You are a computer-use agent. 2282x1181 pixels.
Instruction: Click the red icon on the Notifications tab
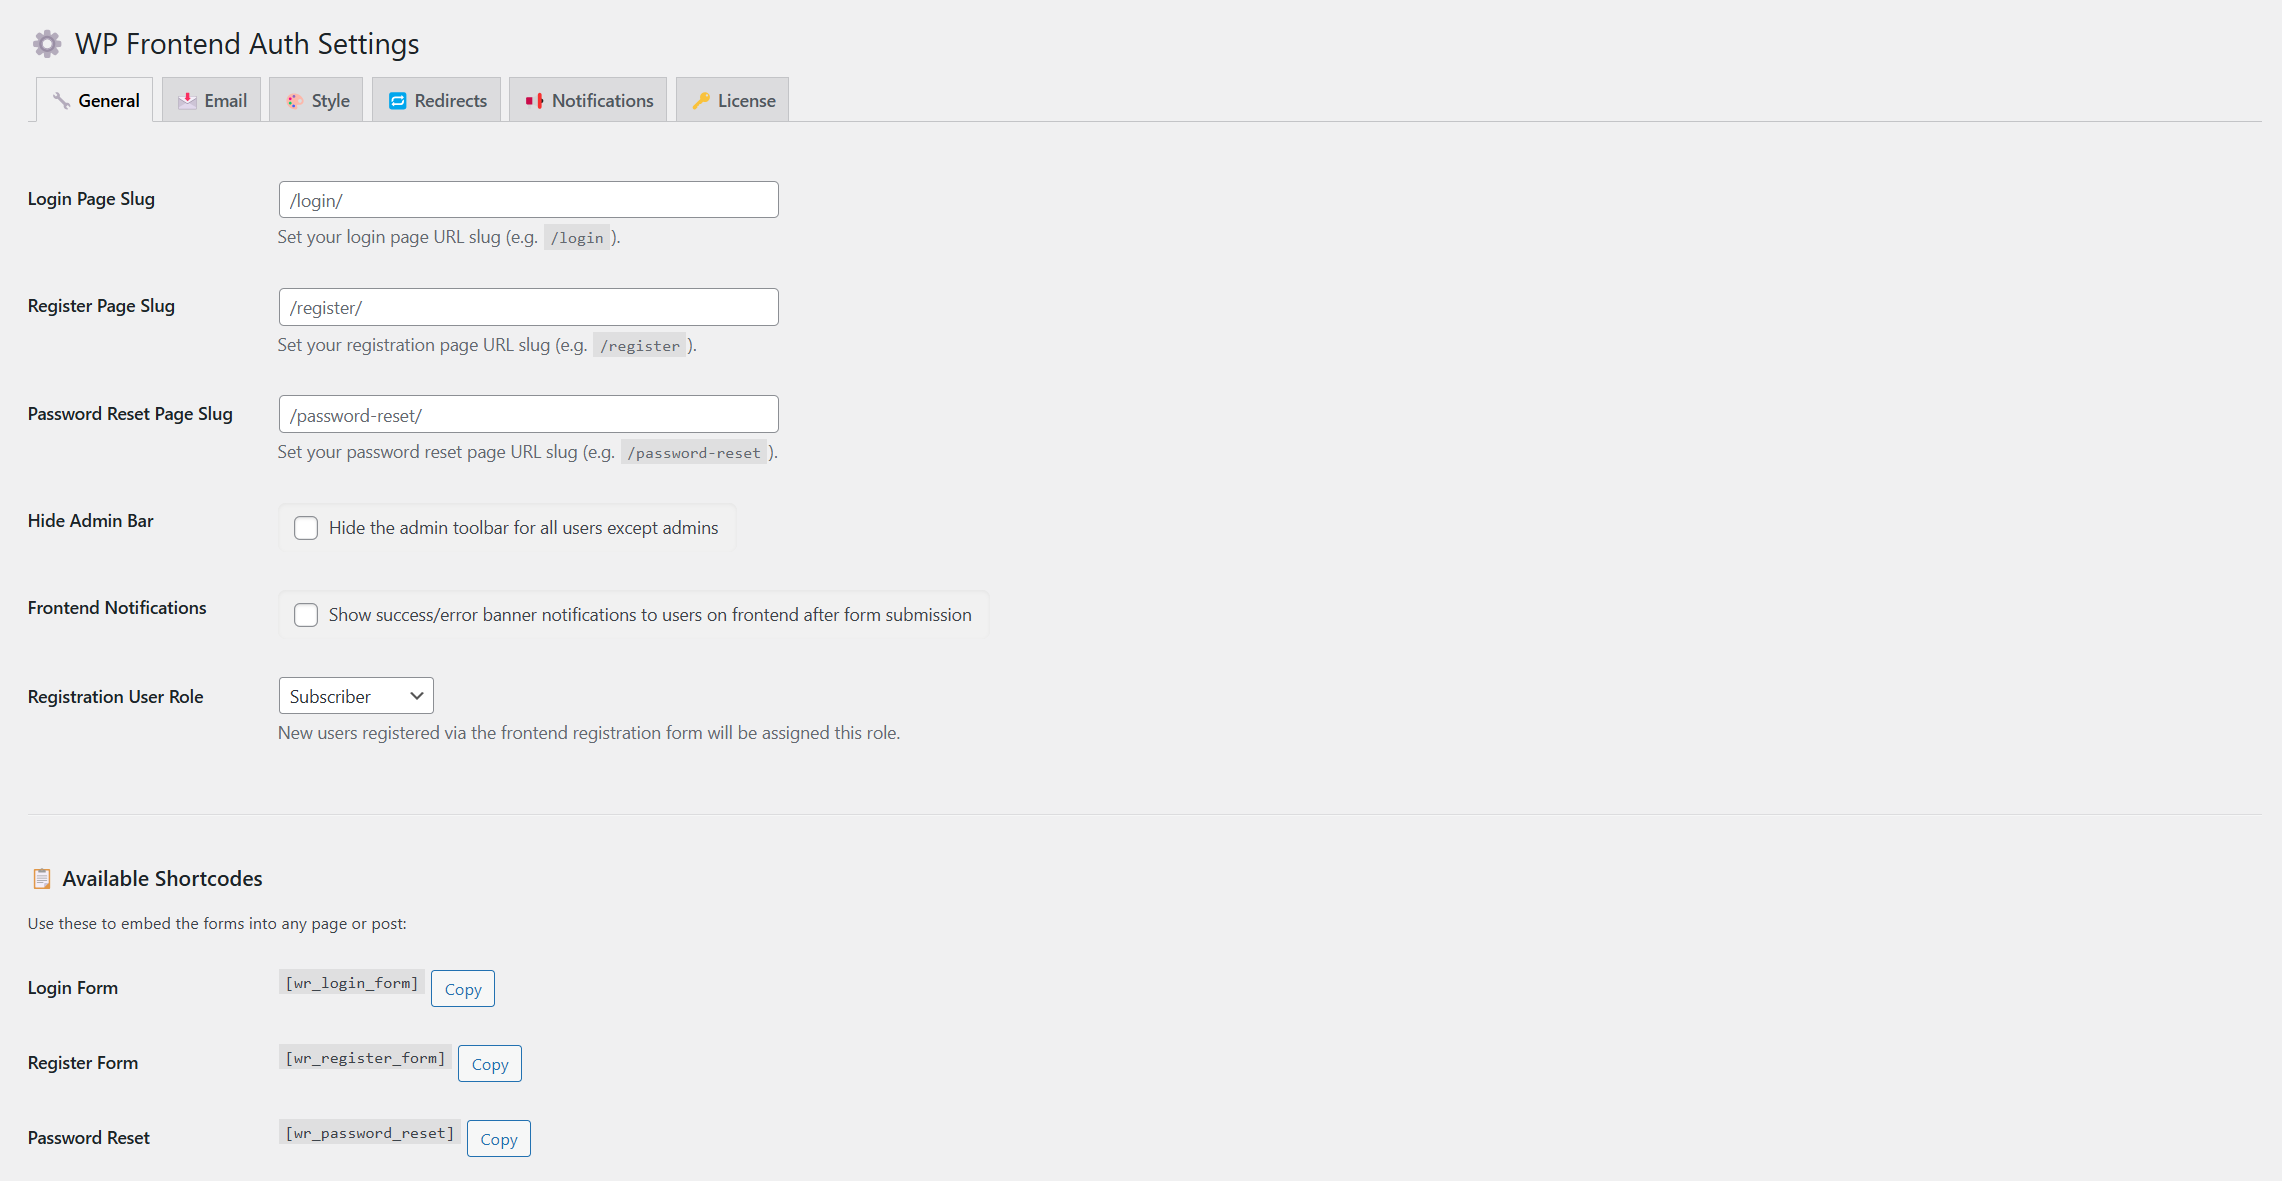[x=534, y=101]
